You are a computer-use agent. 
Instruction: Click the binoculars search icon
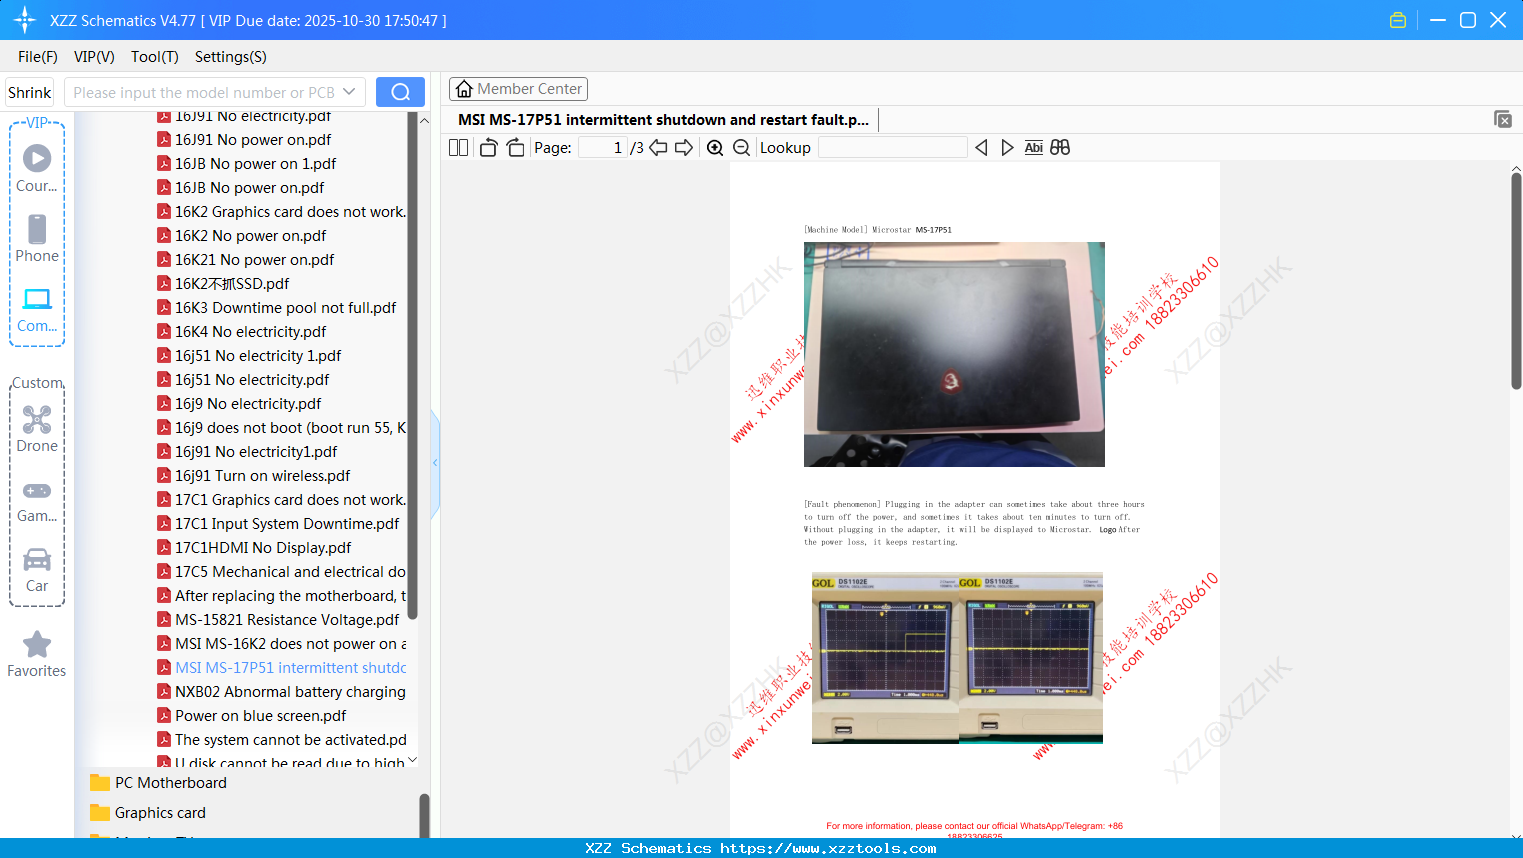click(1060, 148)
